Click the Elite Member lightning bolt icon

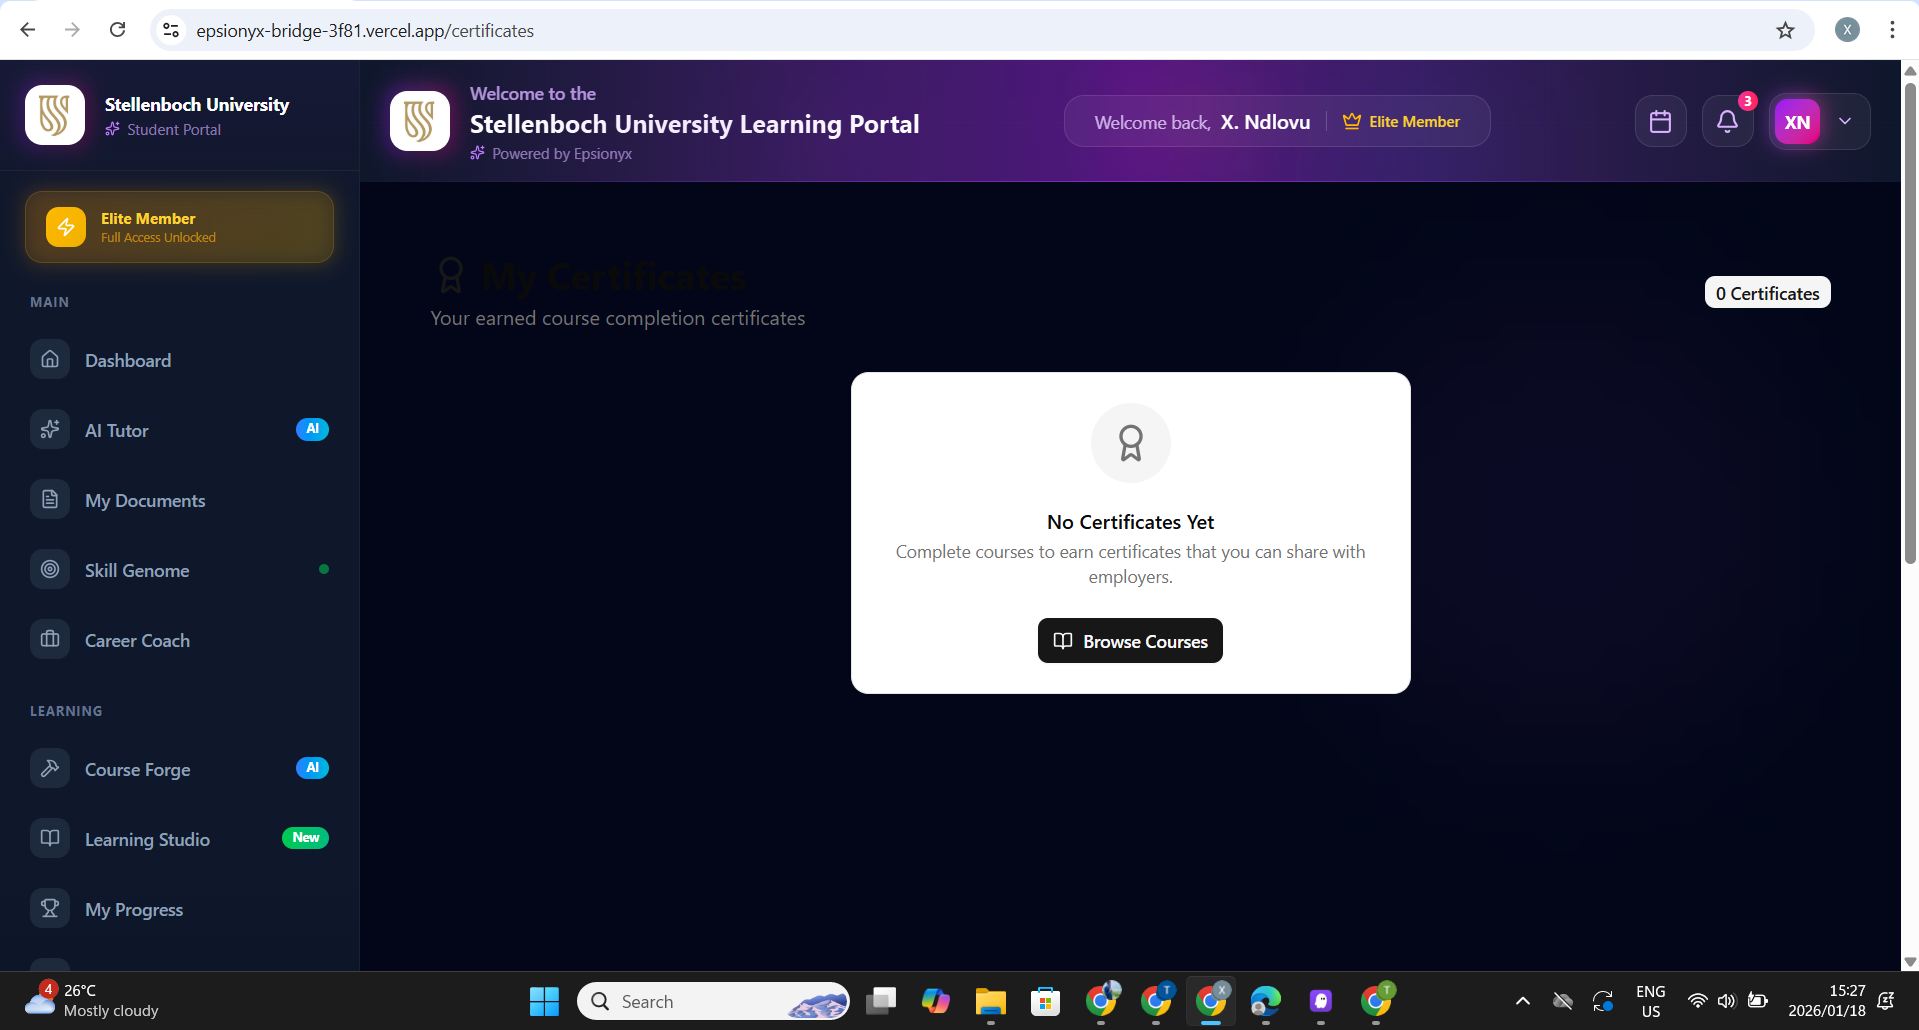pos(66,227)
